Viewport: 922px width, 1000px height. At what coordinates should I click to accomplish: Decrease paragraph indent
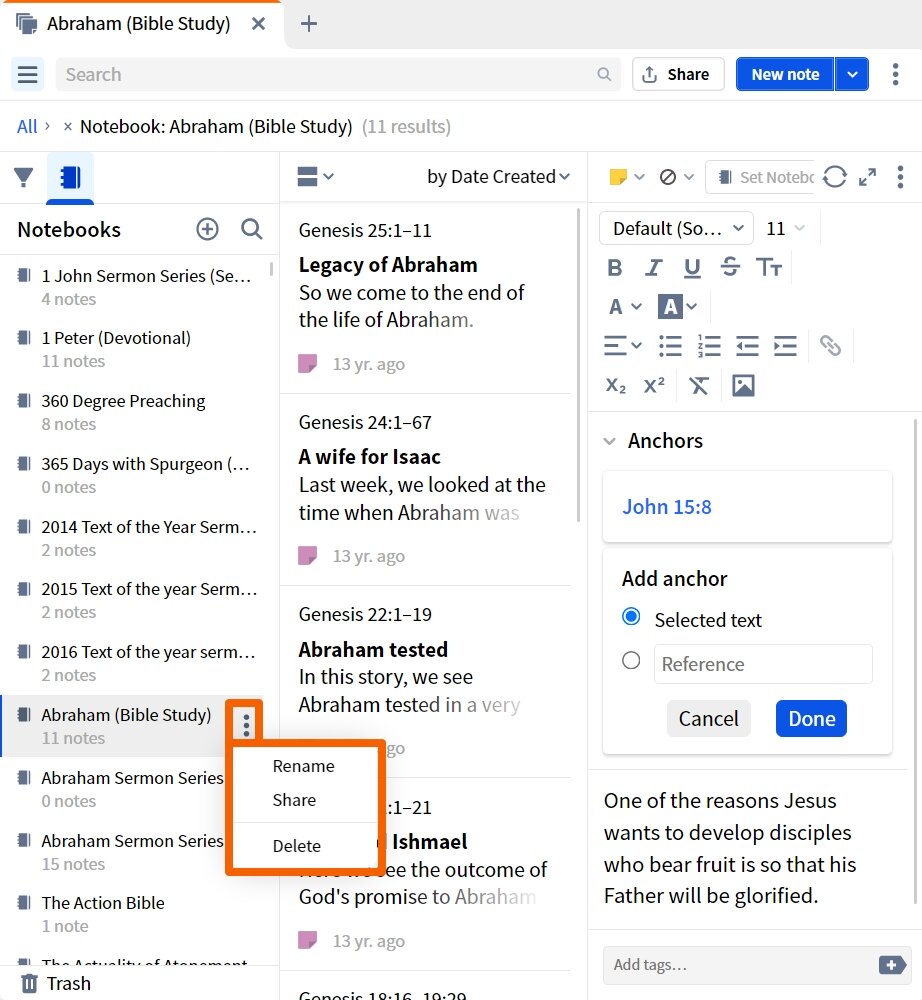tap(747, 346)
